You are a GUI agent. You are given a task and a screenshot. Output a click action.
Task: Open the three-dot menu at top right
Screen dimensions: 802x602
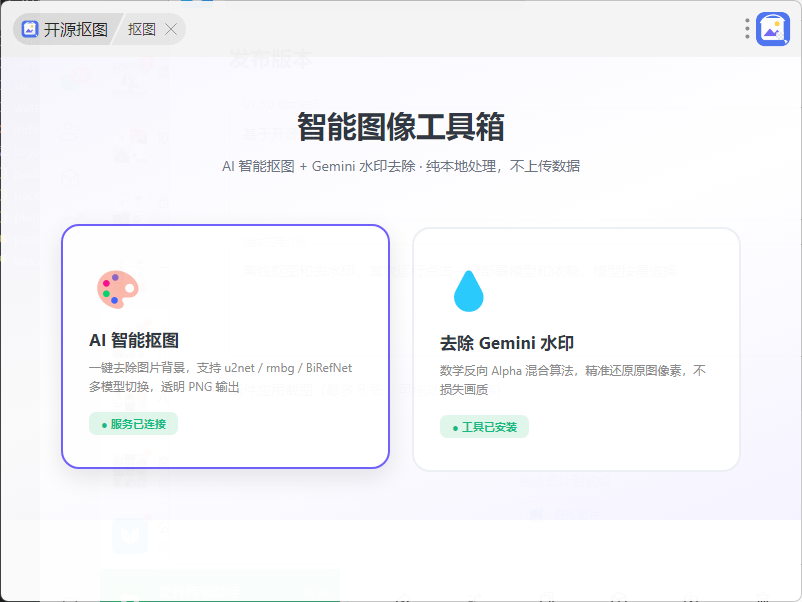(747, 29)
